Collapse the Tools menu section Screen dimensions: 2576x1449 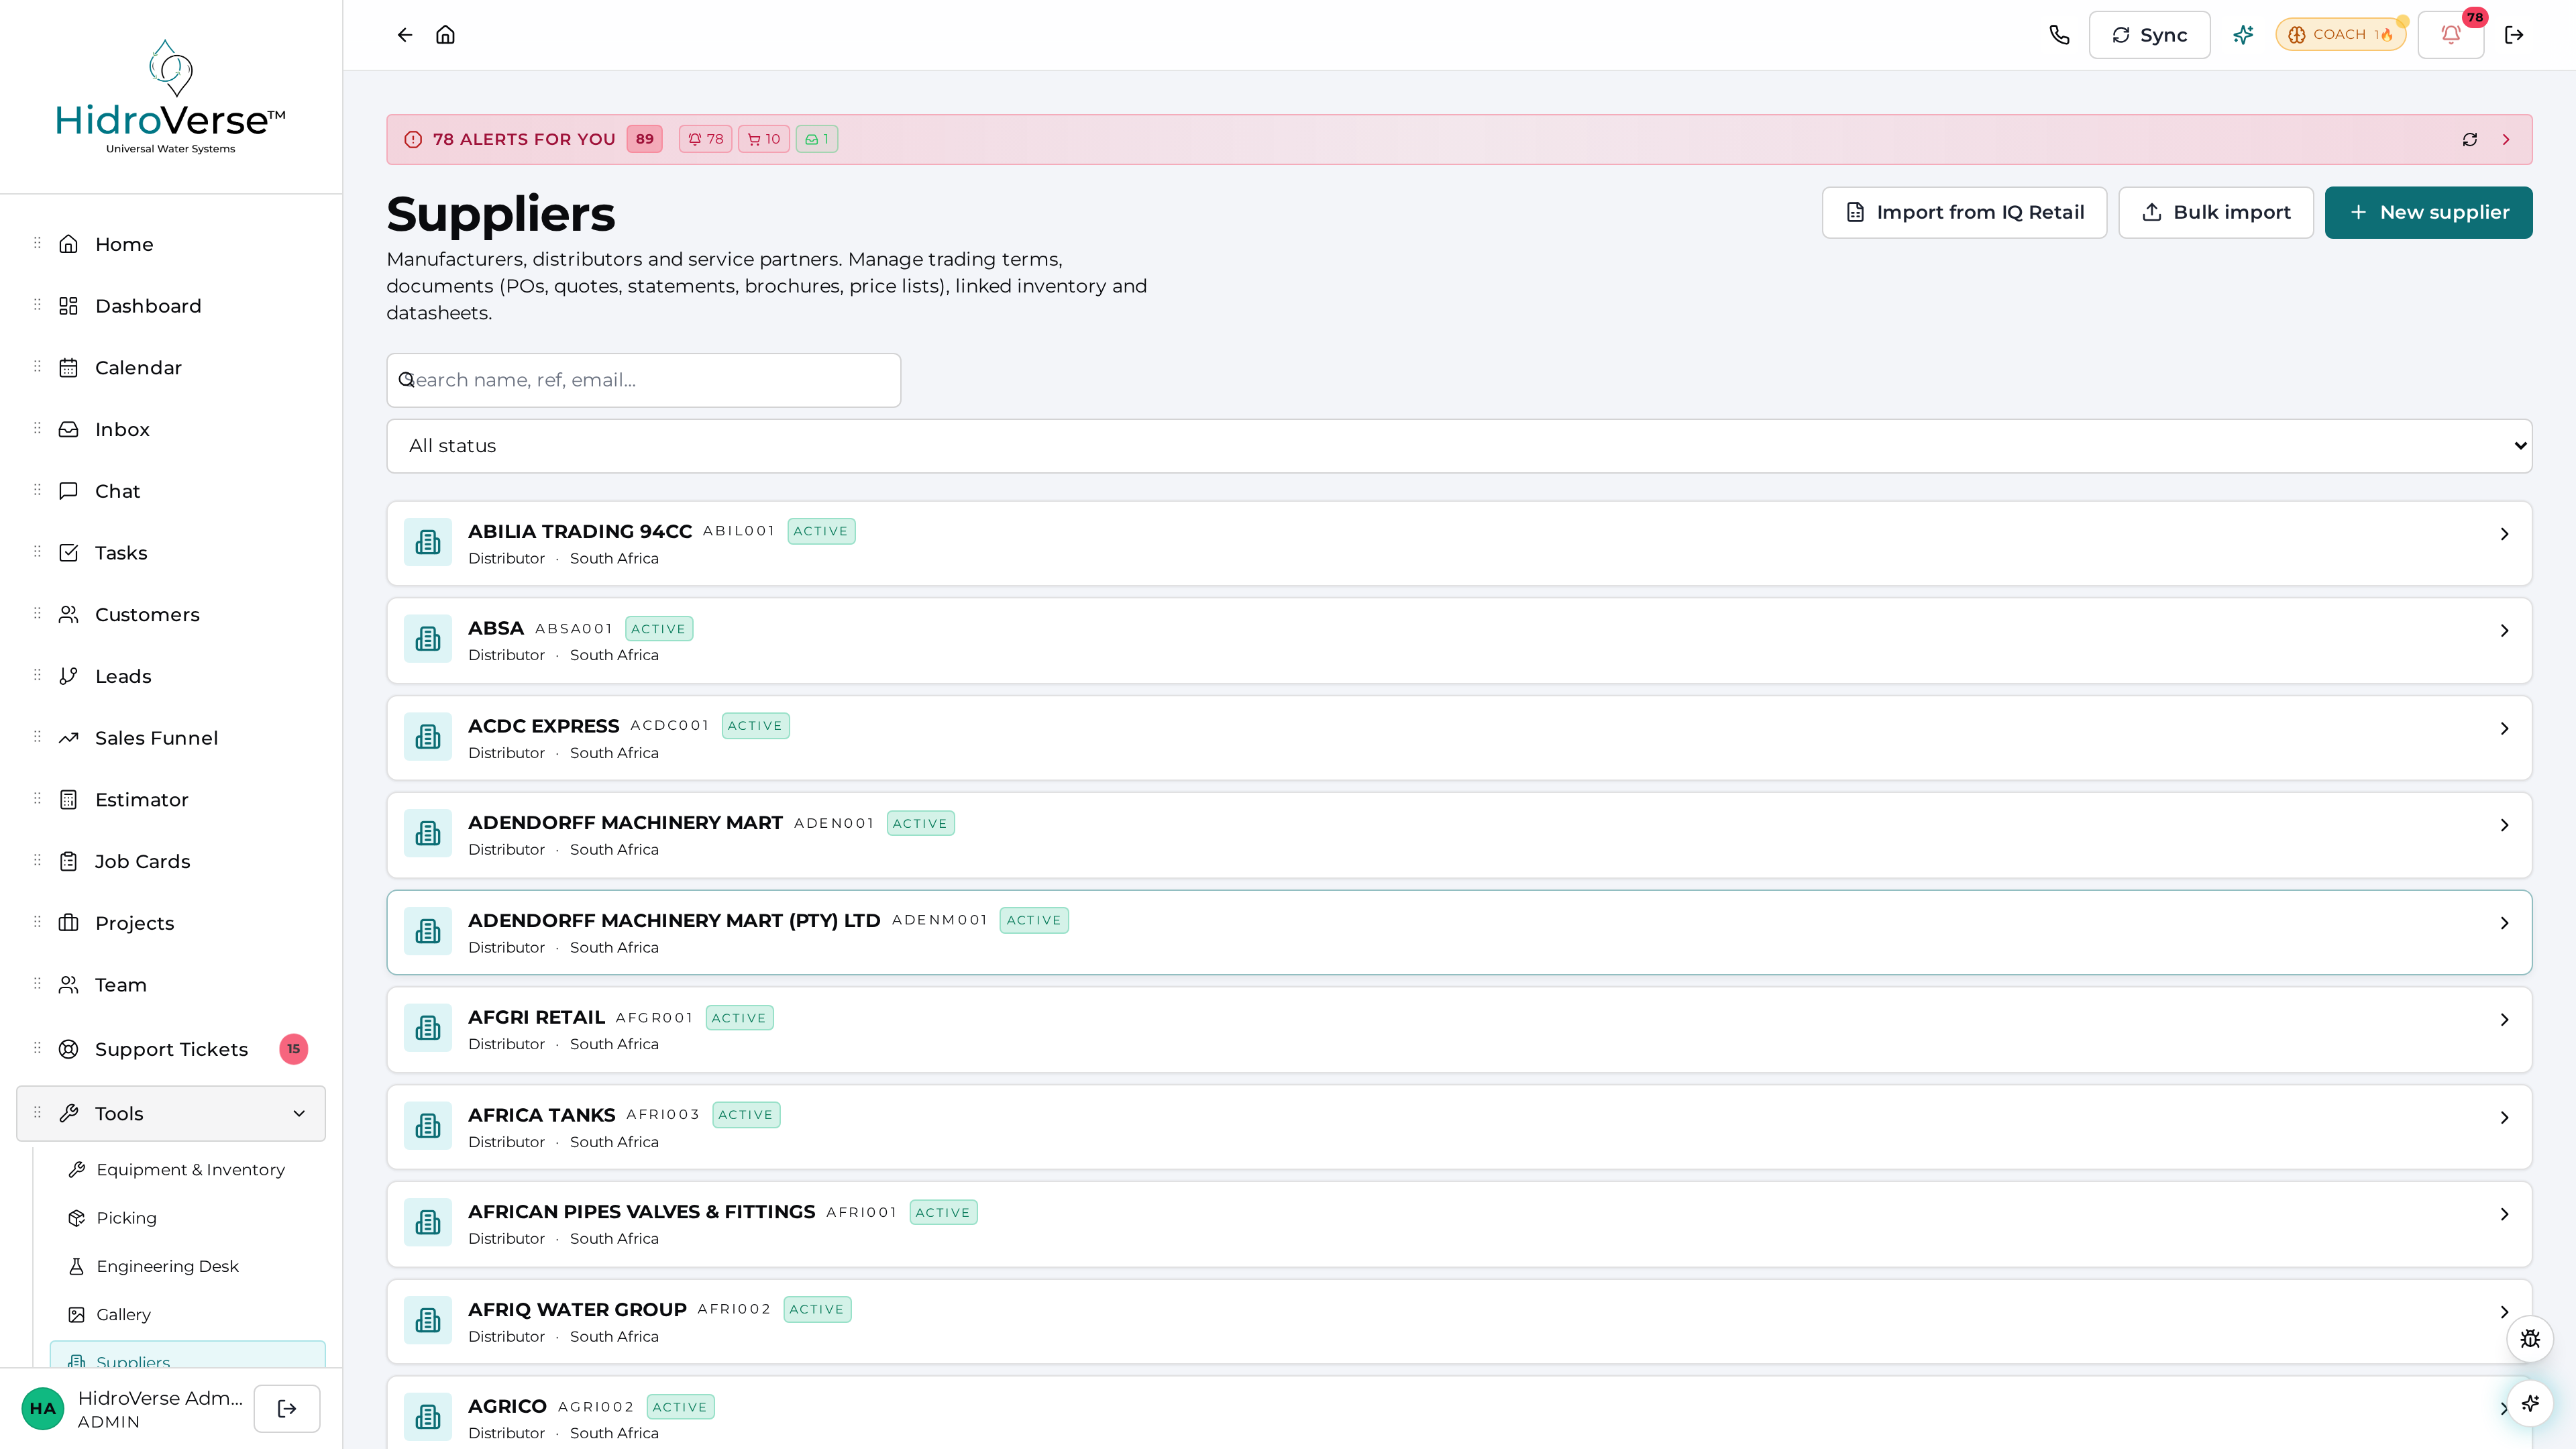click(x=299, y=1113)
